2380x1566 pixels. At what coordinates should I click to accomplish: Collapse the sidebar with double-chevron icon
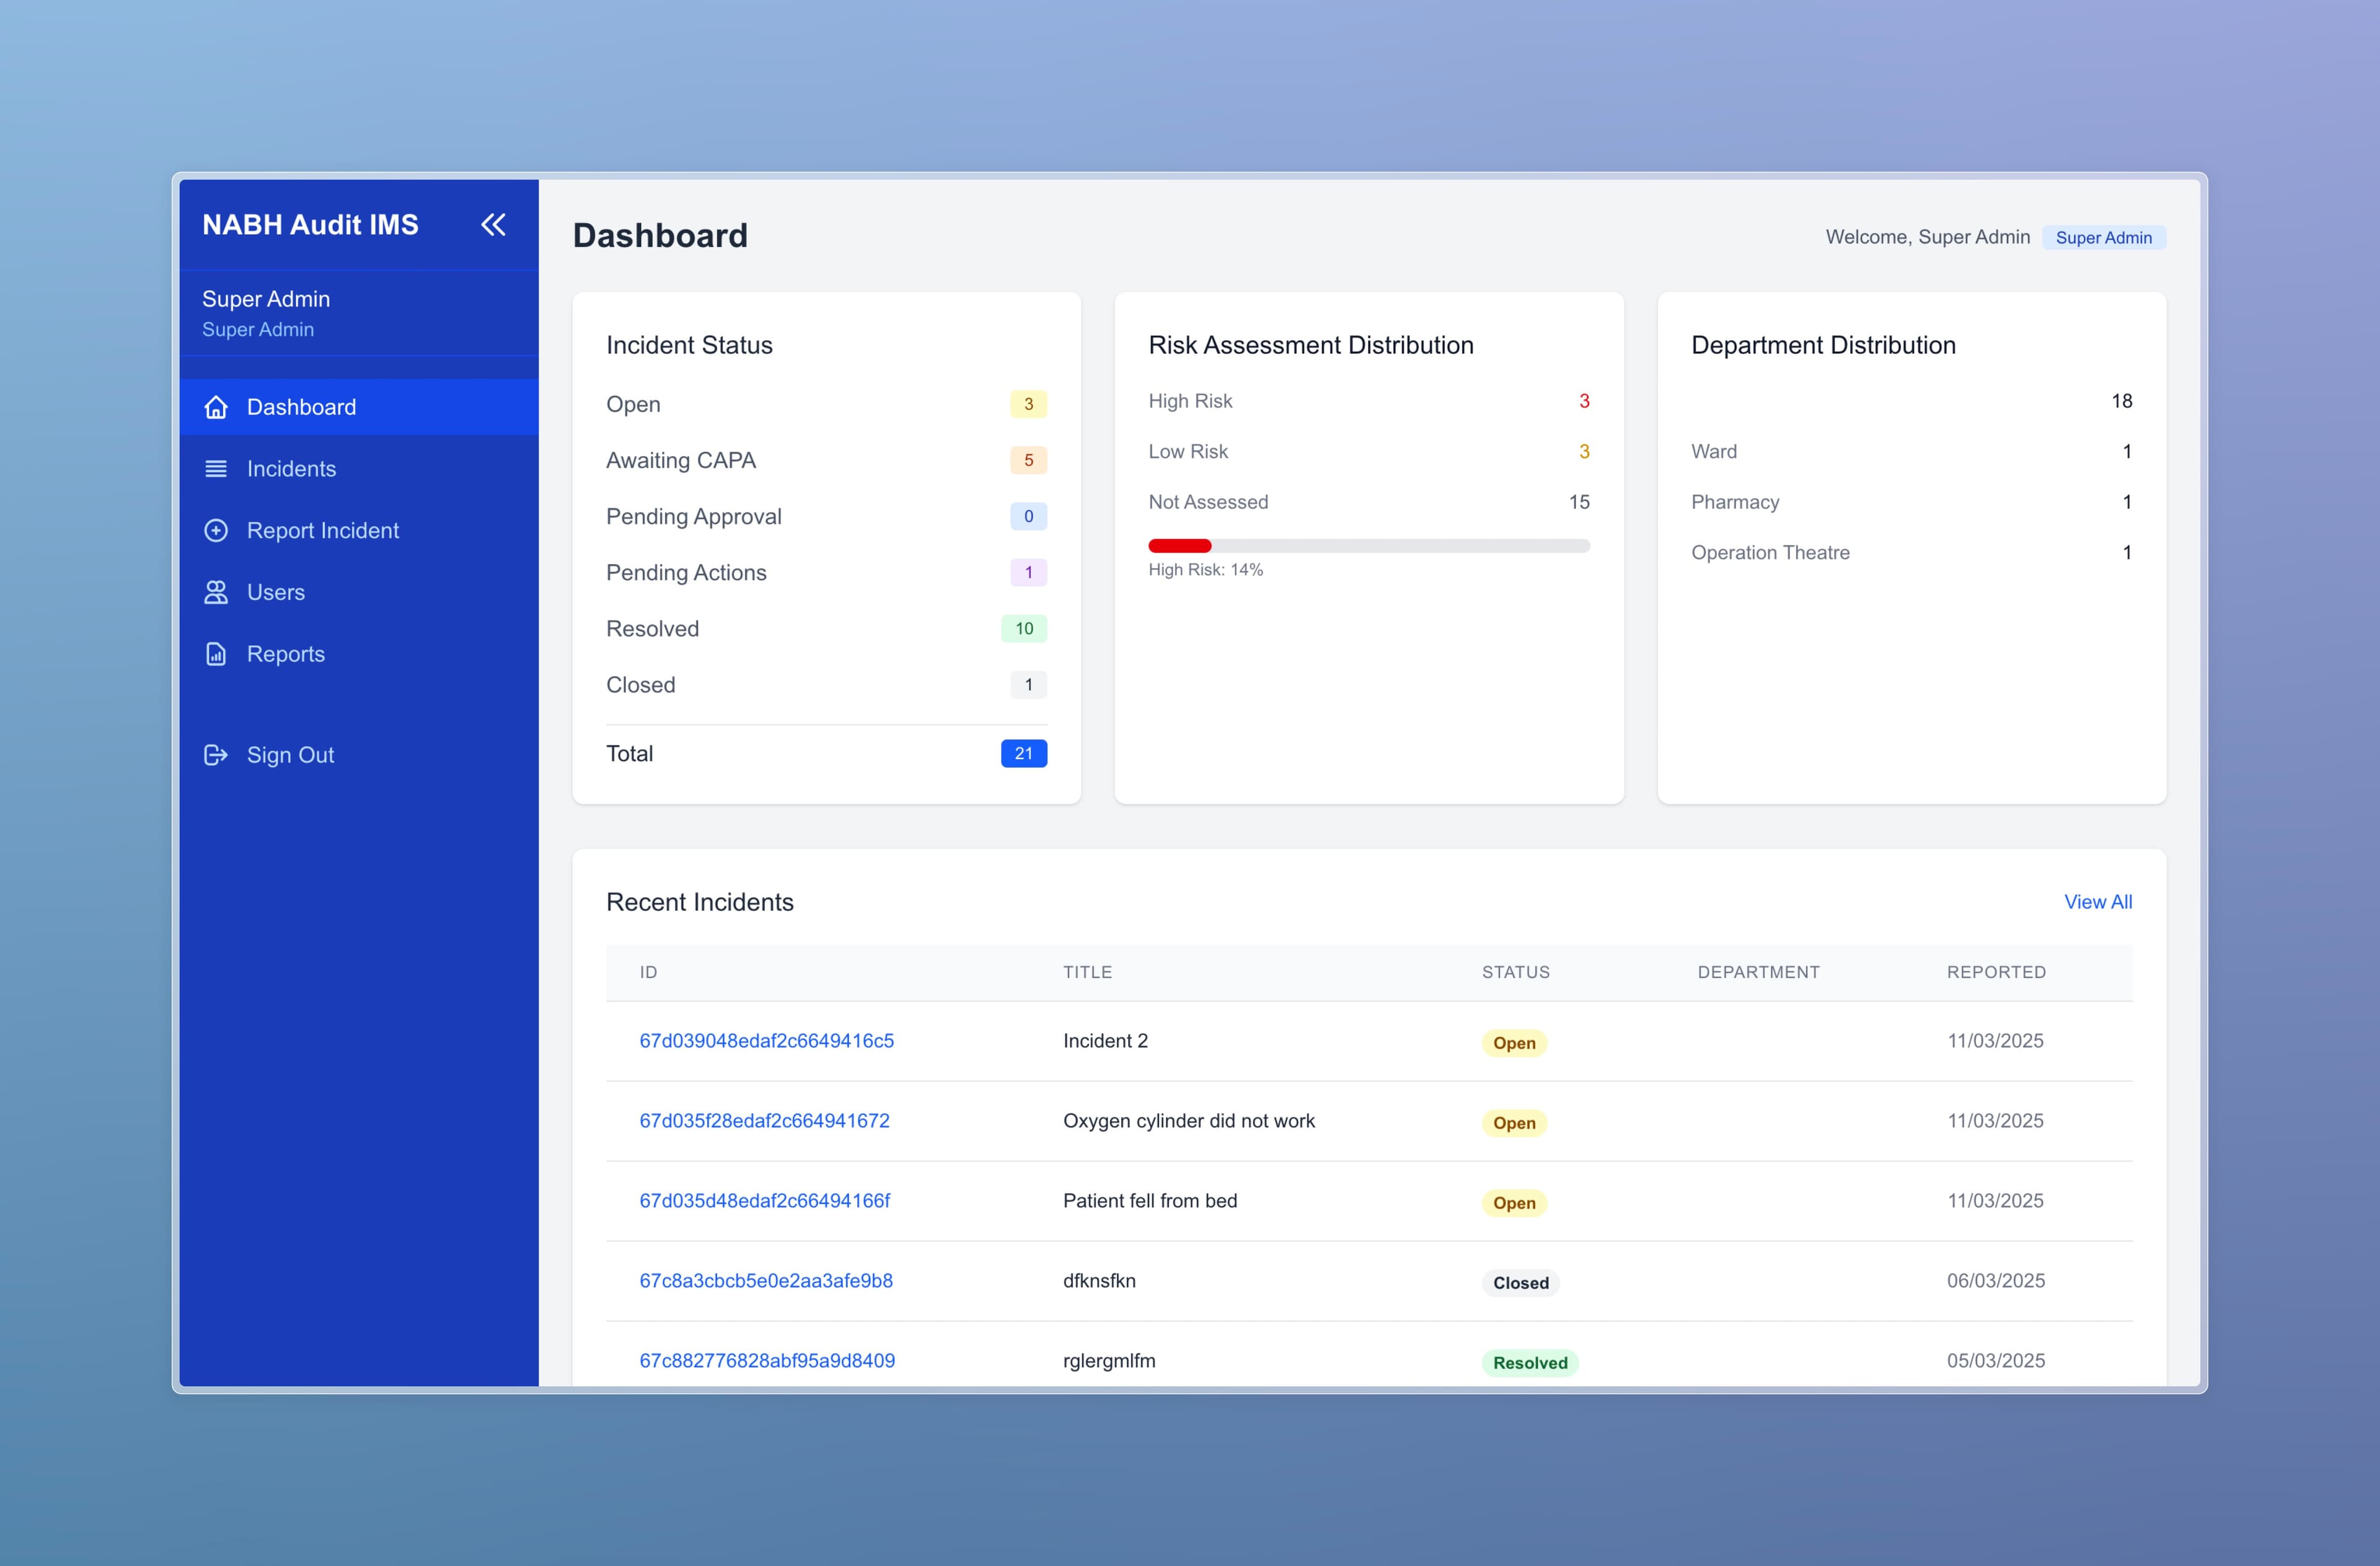493,224
